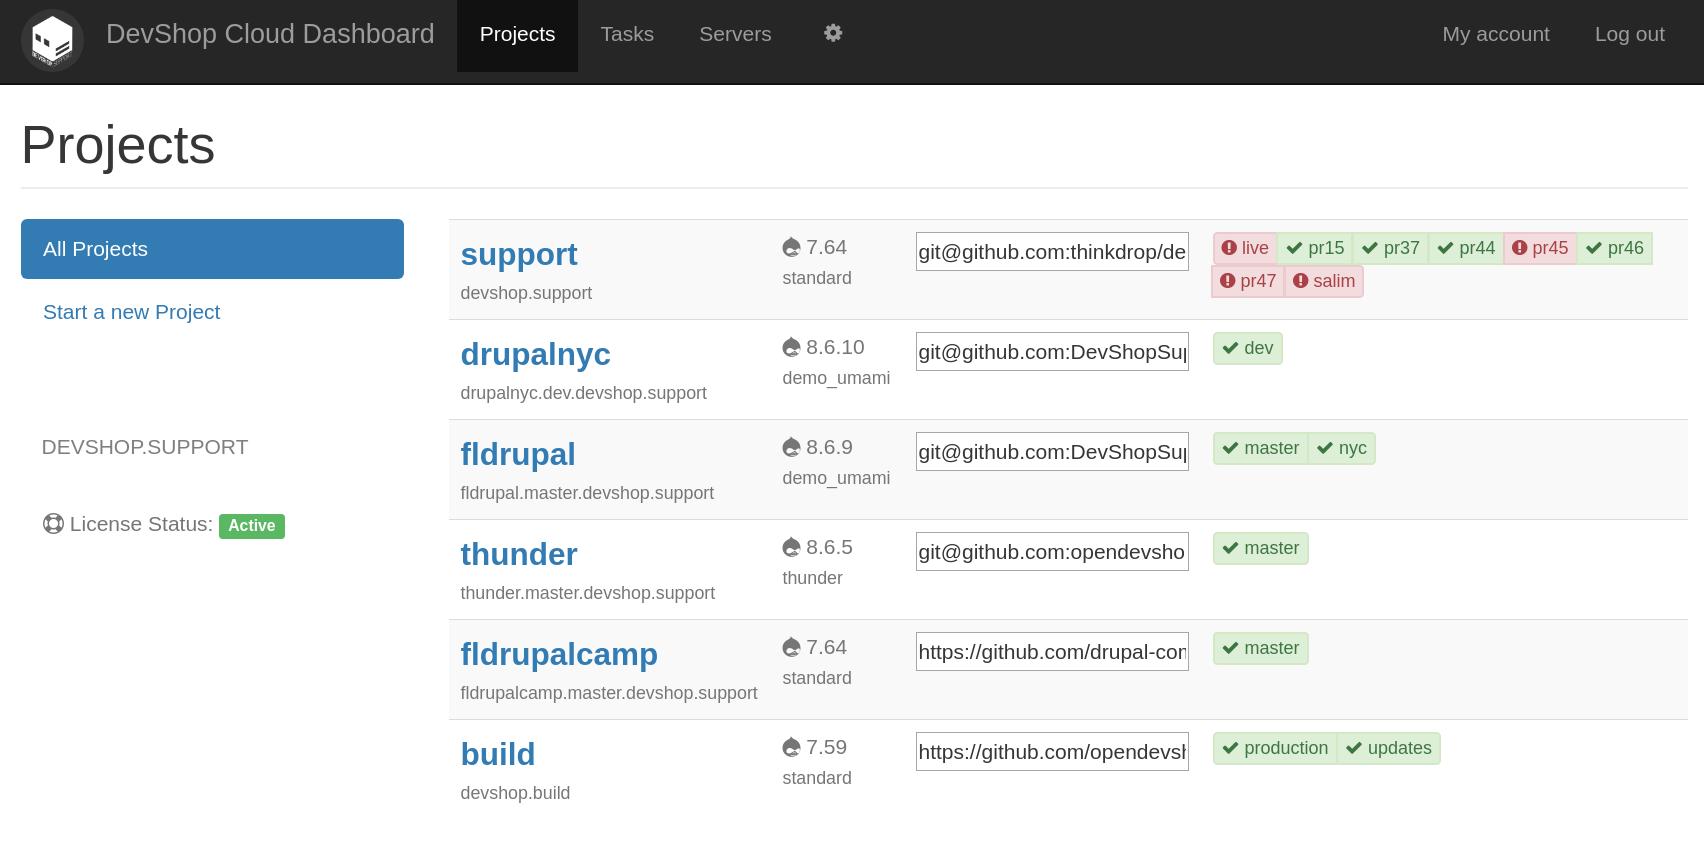
Task: Click the Drupal icon in the fldrupalcamp row
Action: 792,647
